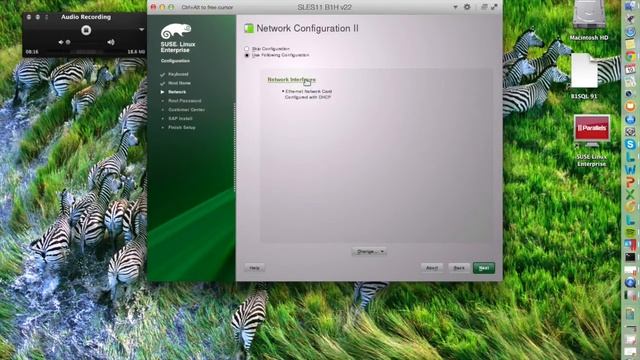
Task: Open Finder in the Dock
Action: point(630,5)
